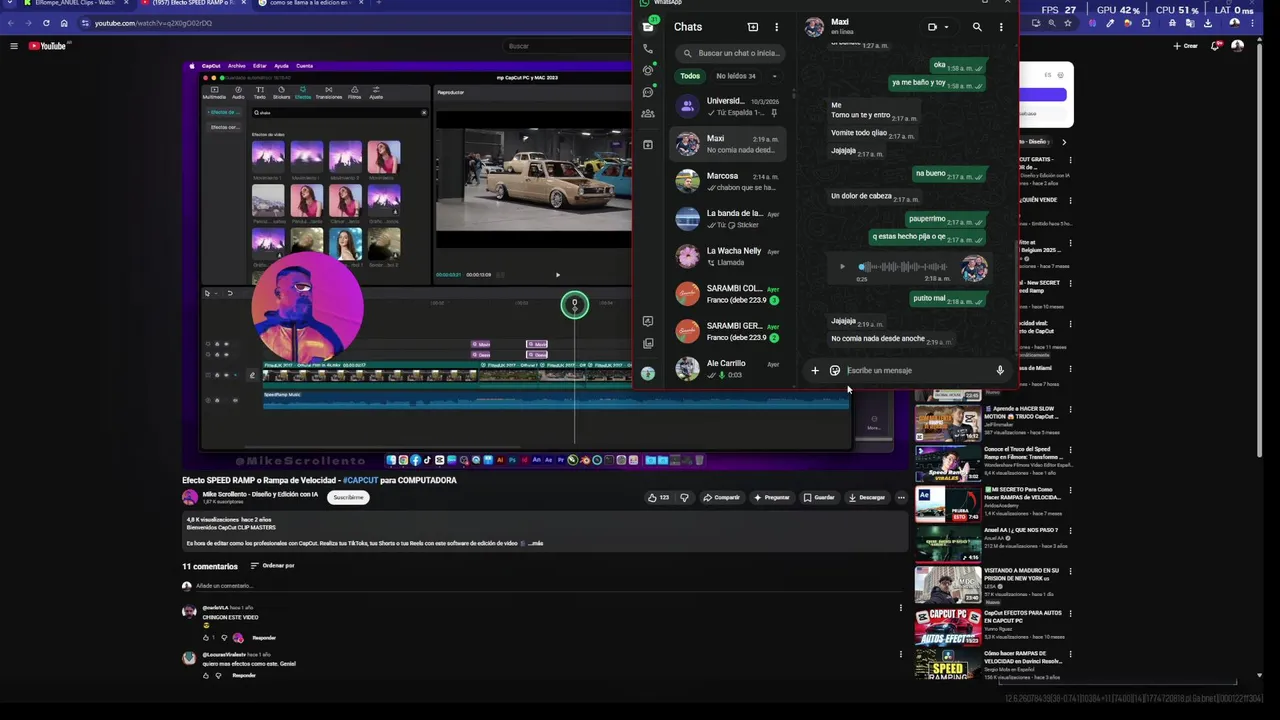Image resolution: width=1280 pixels, height=720 pixels.
Task: Close the 'ElRompe_ANUEL Clips' tab
Action: click(x=124, y=3)
